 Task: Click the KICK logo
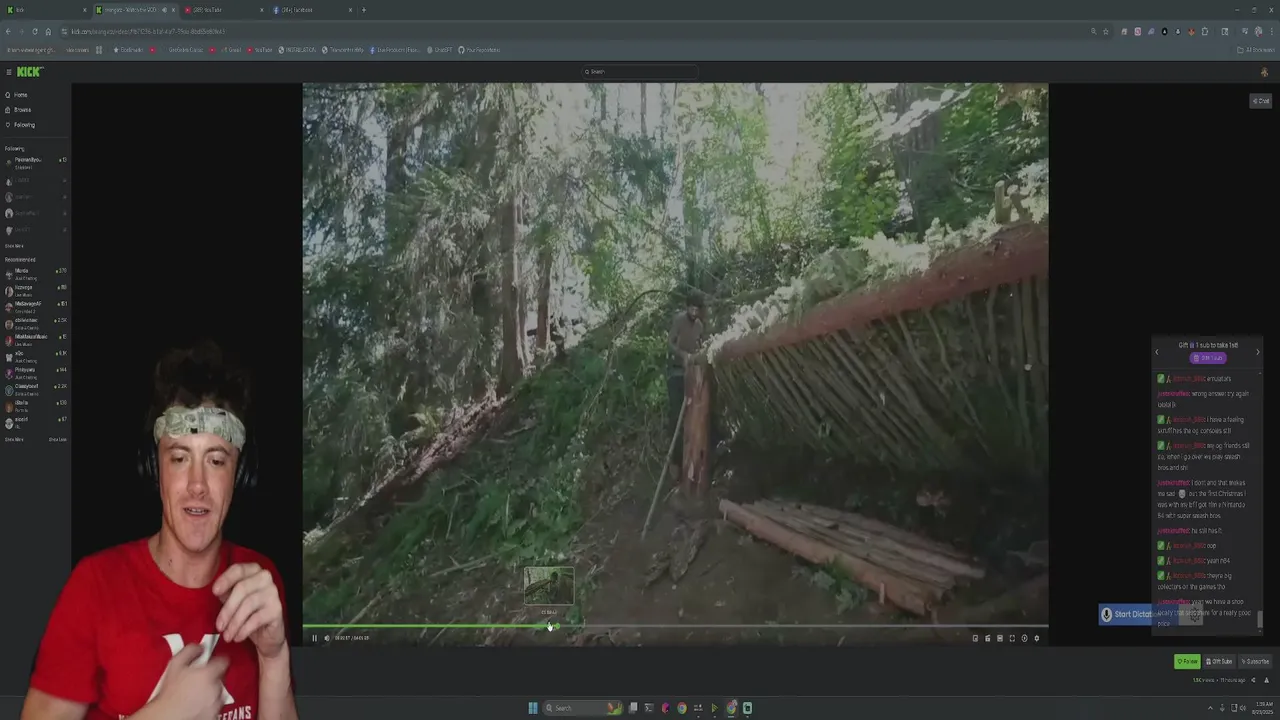click(x=29, y=72)
